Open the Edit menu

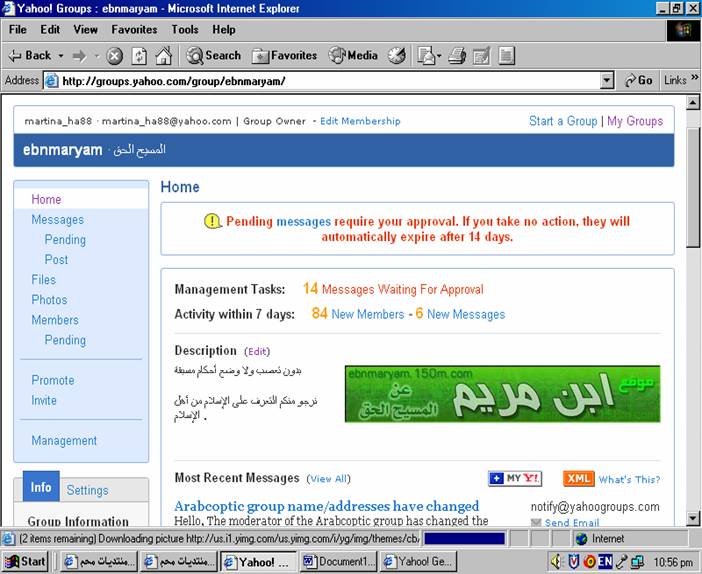[50, 30]
